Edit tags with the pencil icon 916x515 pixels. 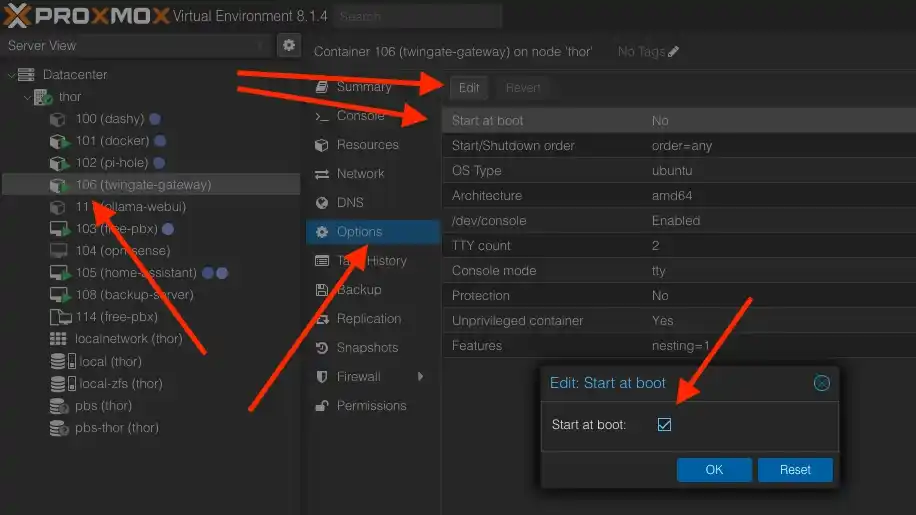[x=673, y=52]
